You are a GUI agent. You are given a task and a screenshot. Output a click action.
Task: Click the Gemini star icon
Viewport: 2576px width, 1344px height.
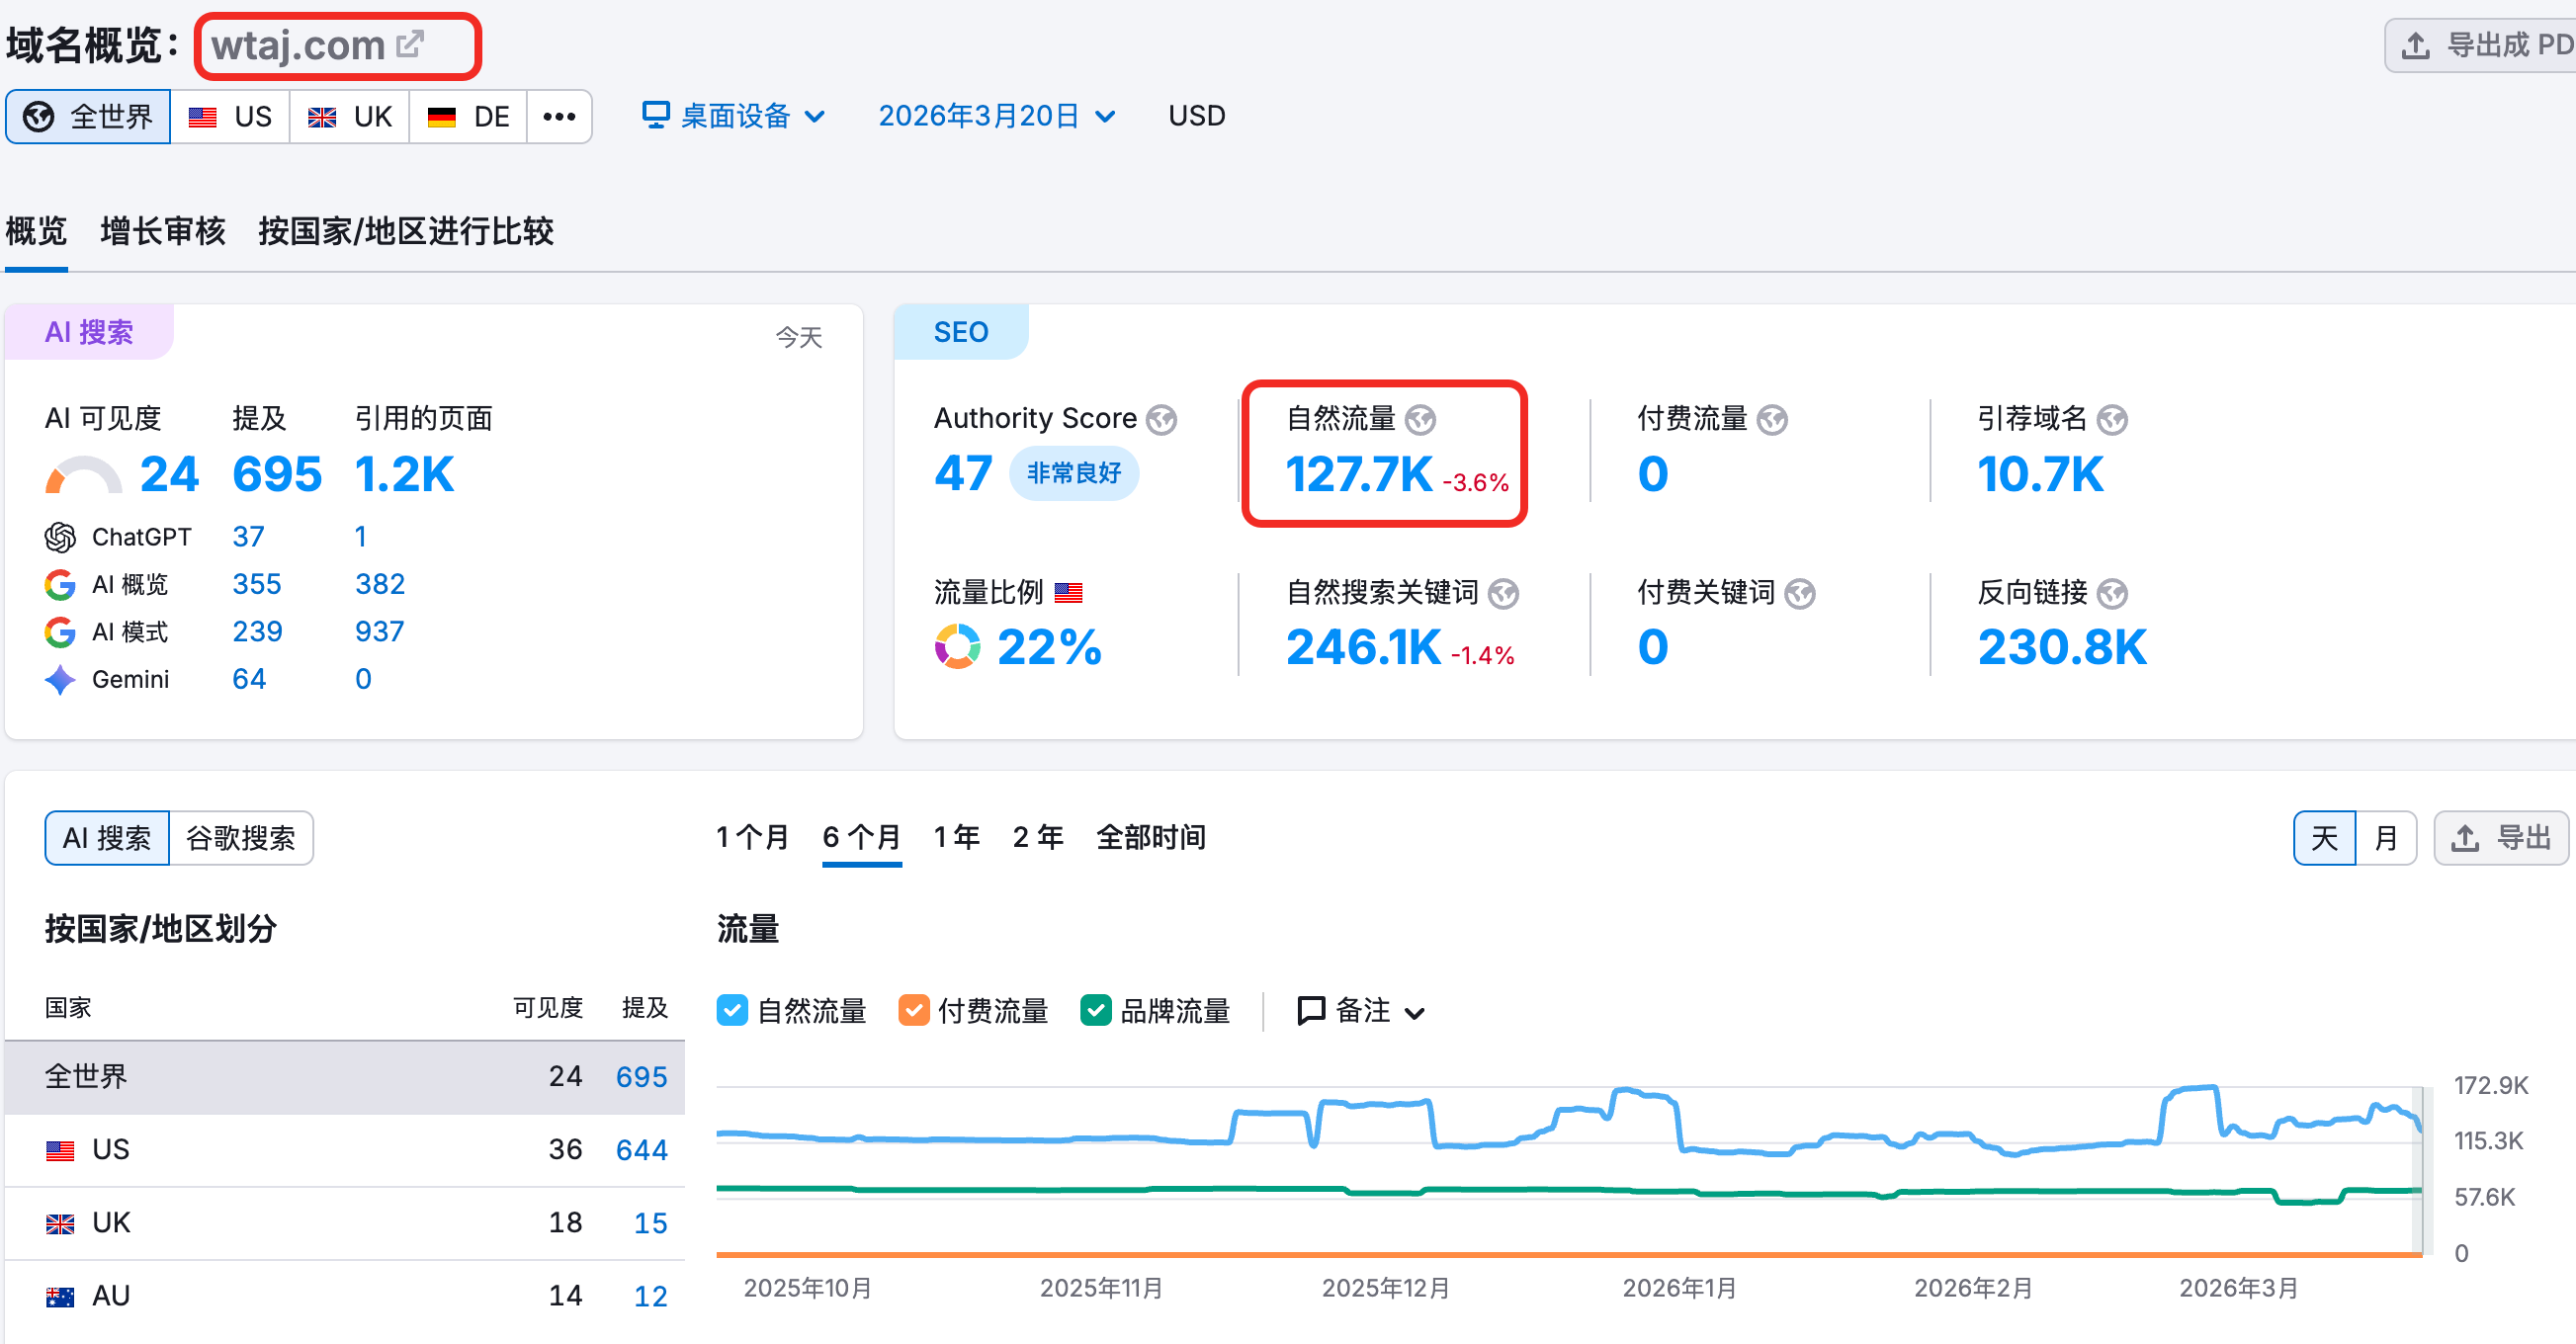60,679
